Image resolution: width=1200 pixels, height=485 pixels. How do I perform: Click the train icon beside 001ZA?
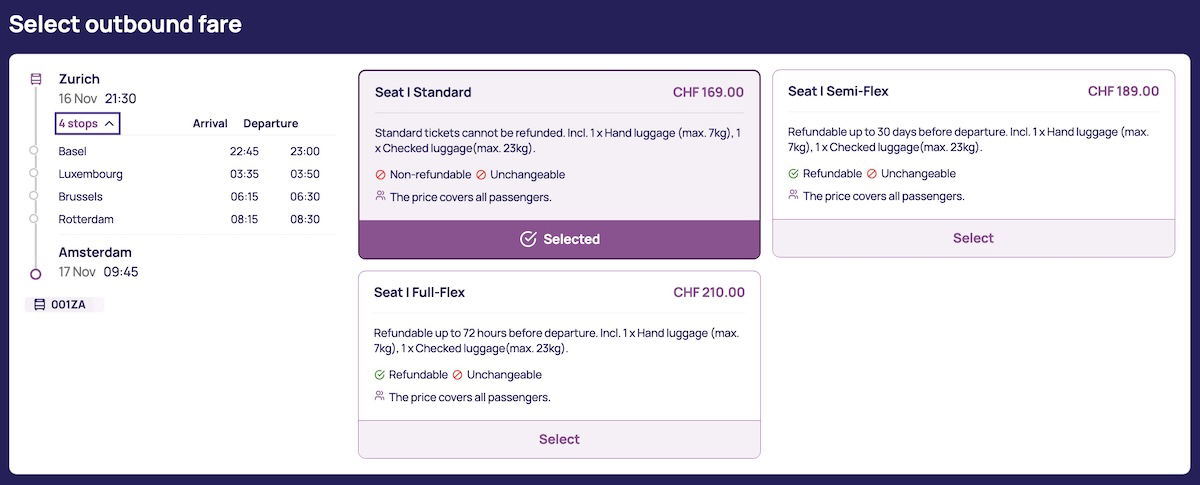tap(40, 305)
